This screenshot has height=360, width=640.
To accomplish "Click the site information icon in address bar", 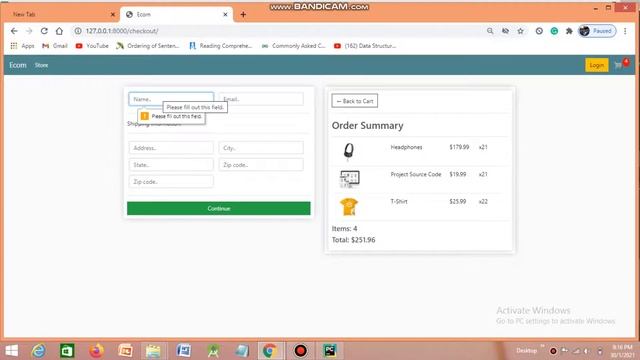I will click(x=78, y=31).
